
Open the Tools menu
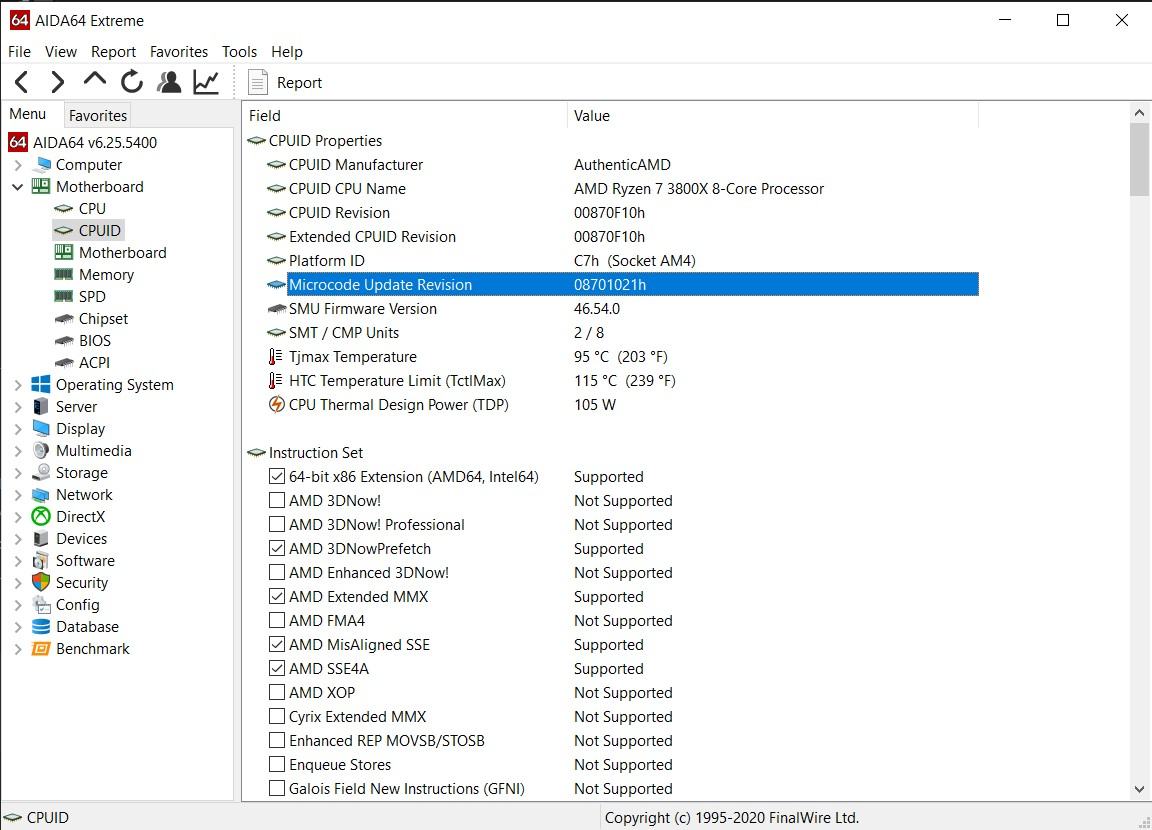tap(240, 51)
